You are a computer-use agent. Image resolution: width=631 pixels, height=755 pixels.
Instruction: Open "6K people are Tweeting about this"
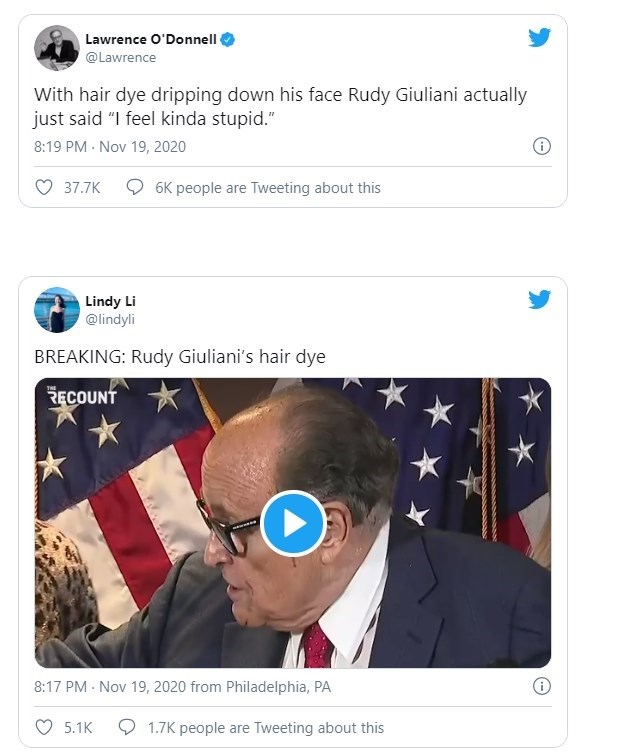point(268,187)
